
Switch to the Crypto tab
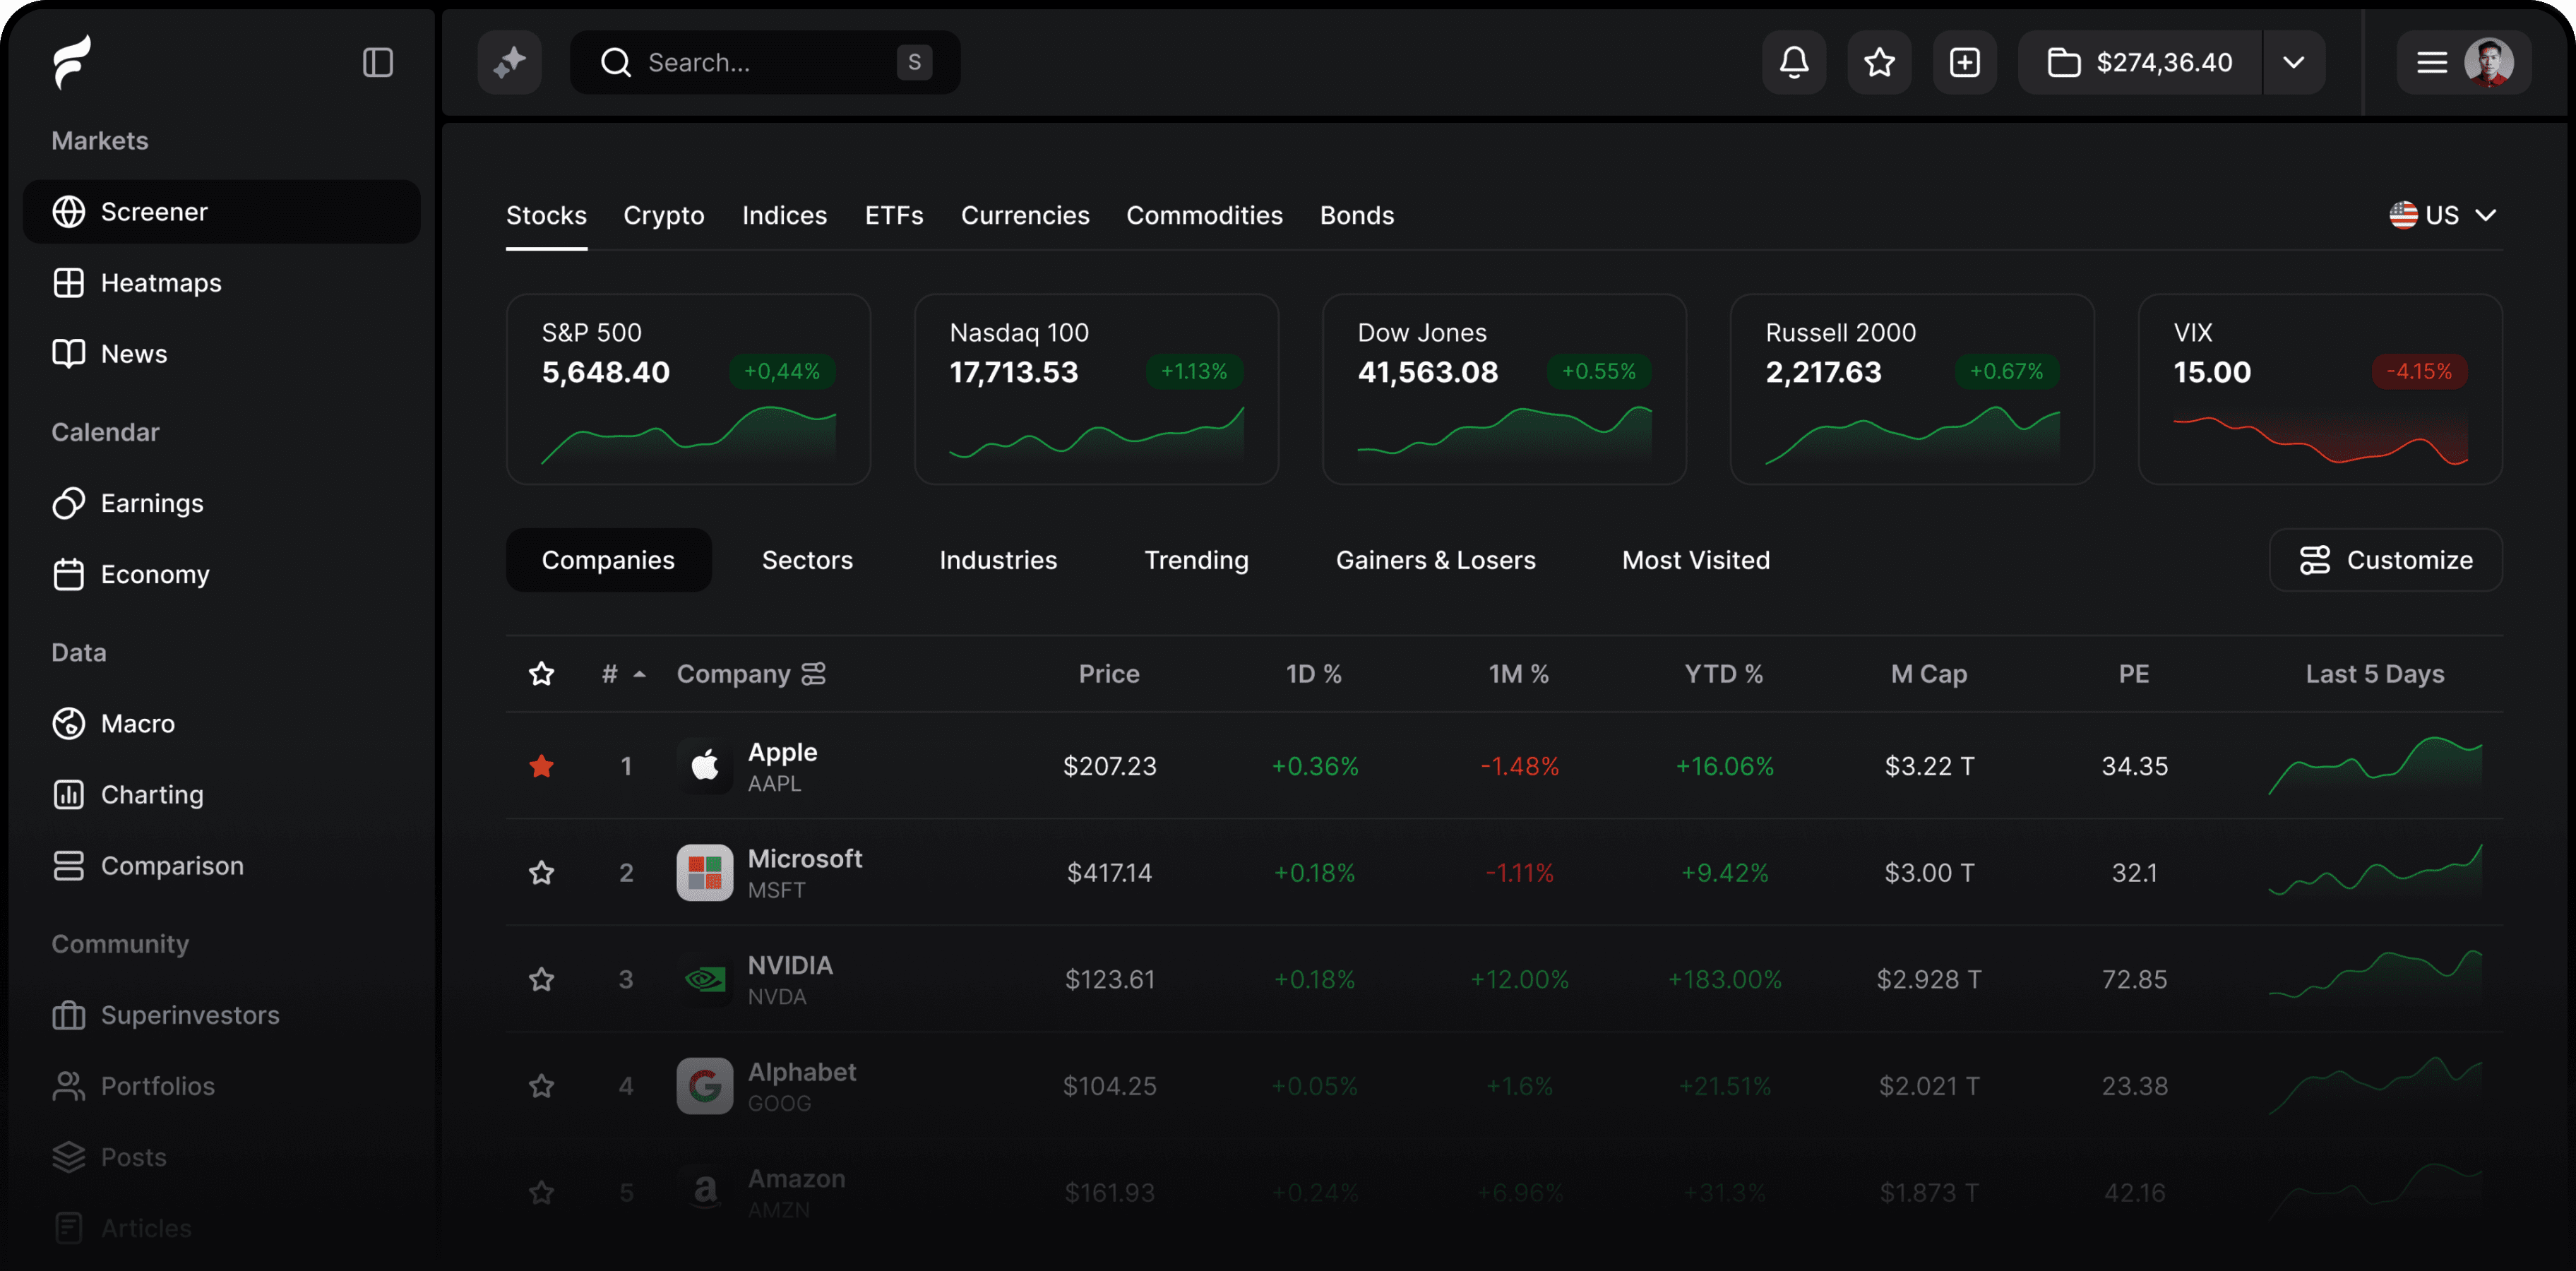[663, 215]
